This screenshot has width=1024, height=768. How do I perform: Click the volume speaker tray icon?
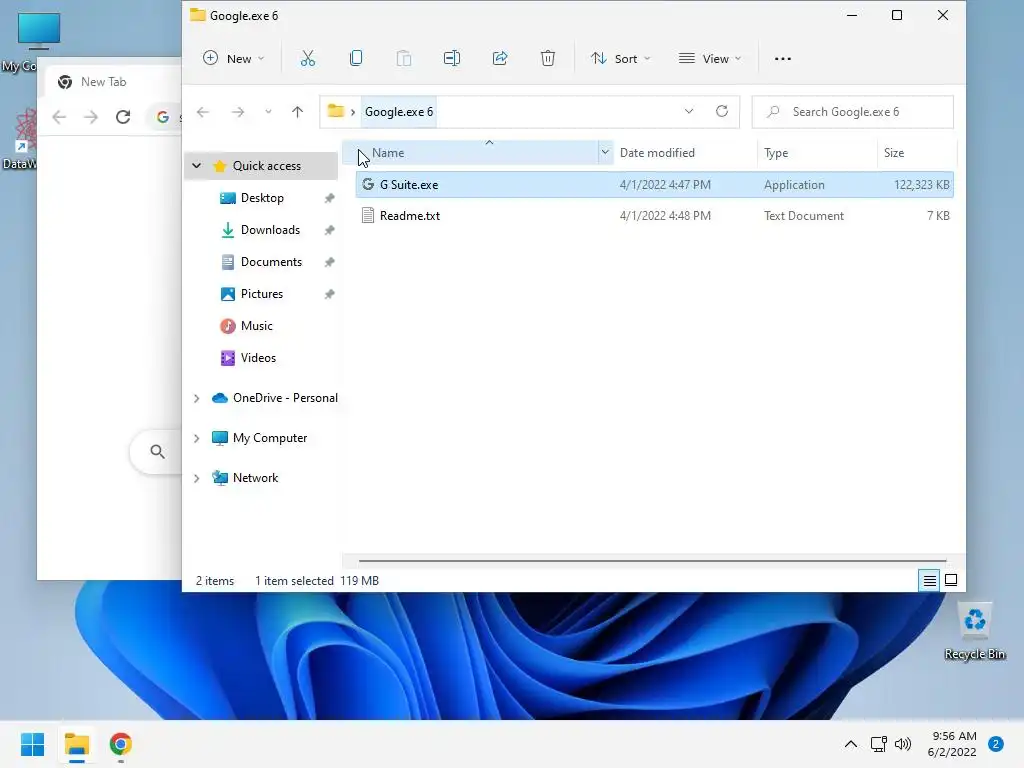903,744
